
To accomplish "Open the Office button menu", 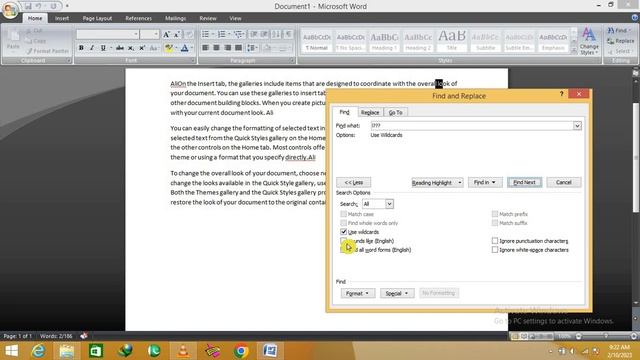I will (10, 10).
